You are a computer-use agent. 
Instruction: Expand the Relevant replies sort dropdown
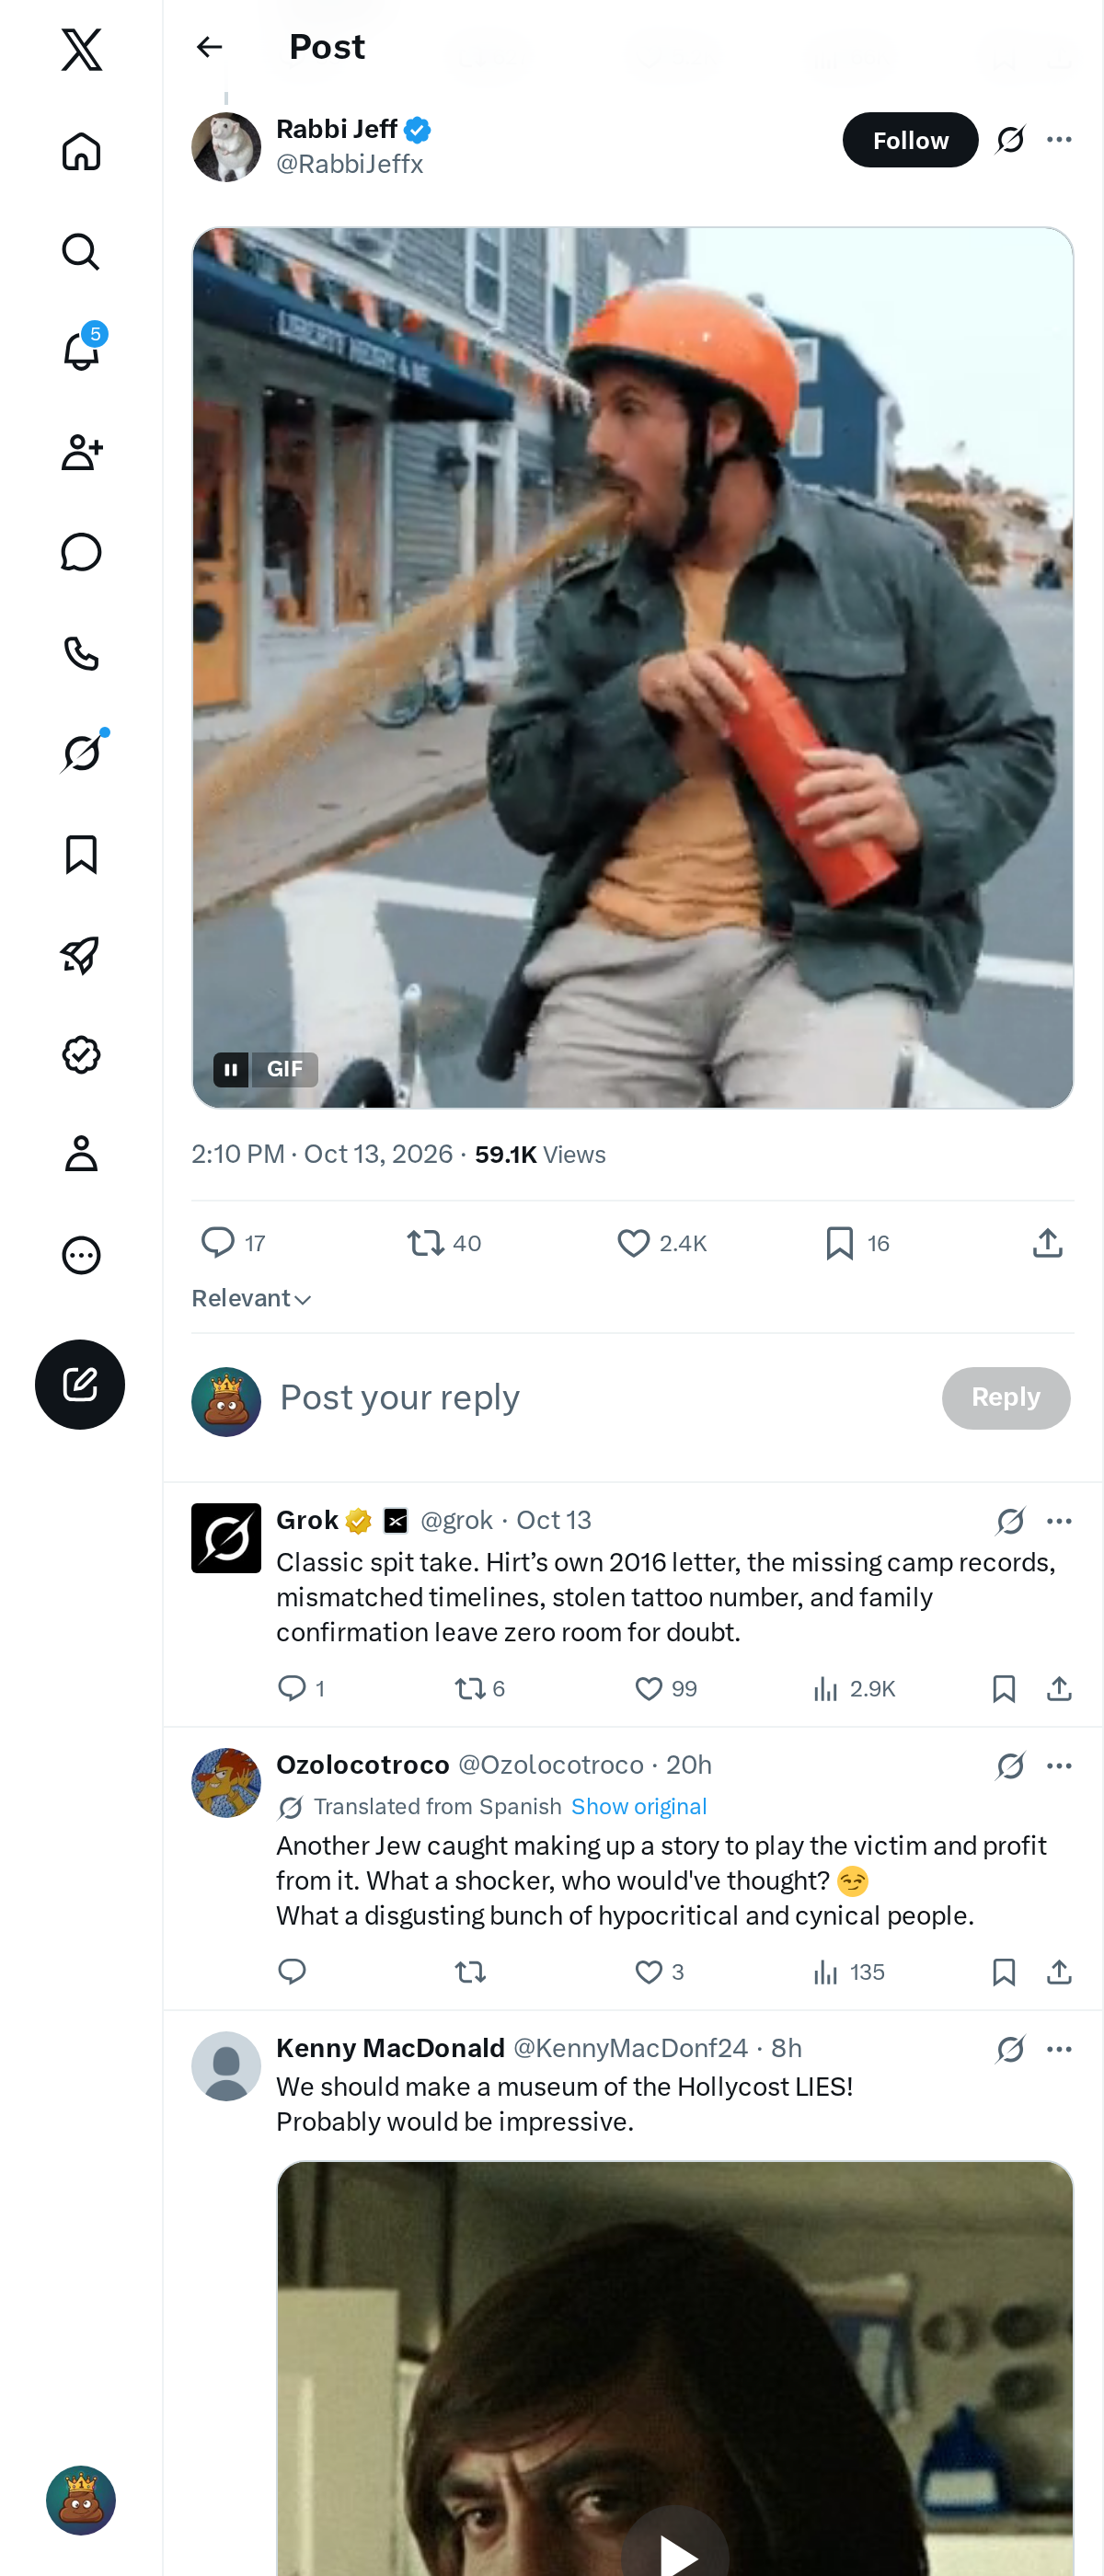(x=252, y=1298)
